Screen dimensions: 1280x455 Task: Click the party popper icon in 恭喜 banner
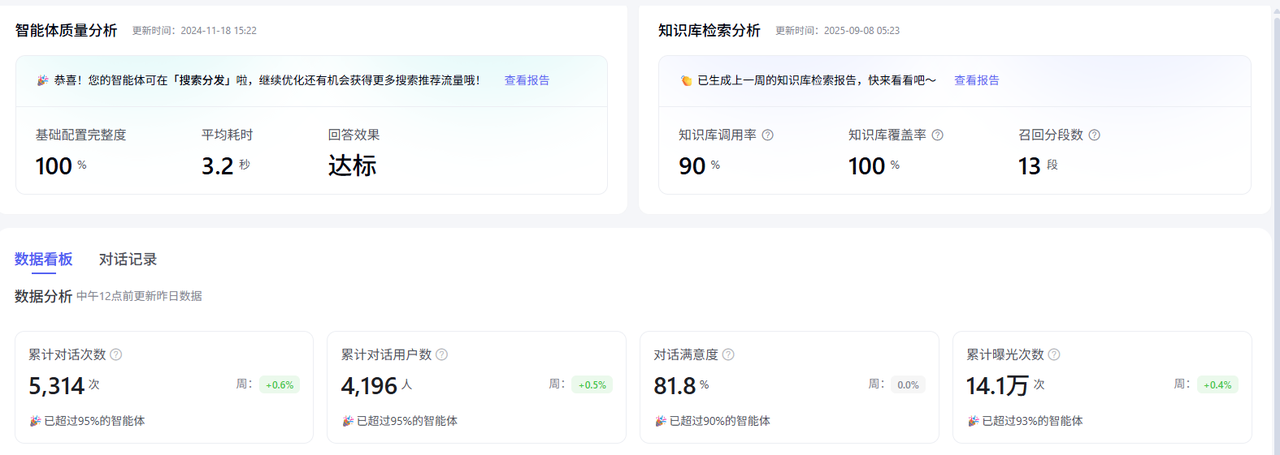click(43, 80)
